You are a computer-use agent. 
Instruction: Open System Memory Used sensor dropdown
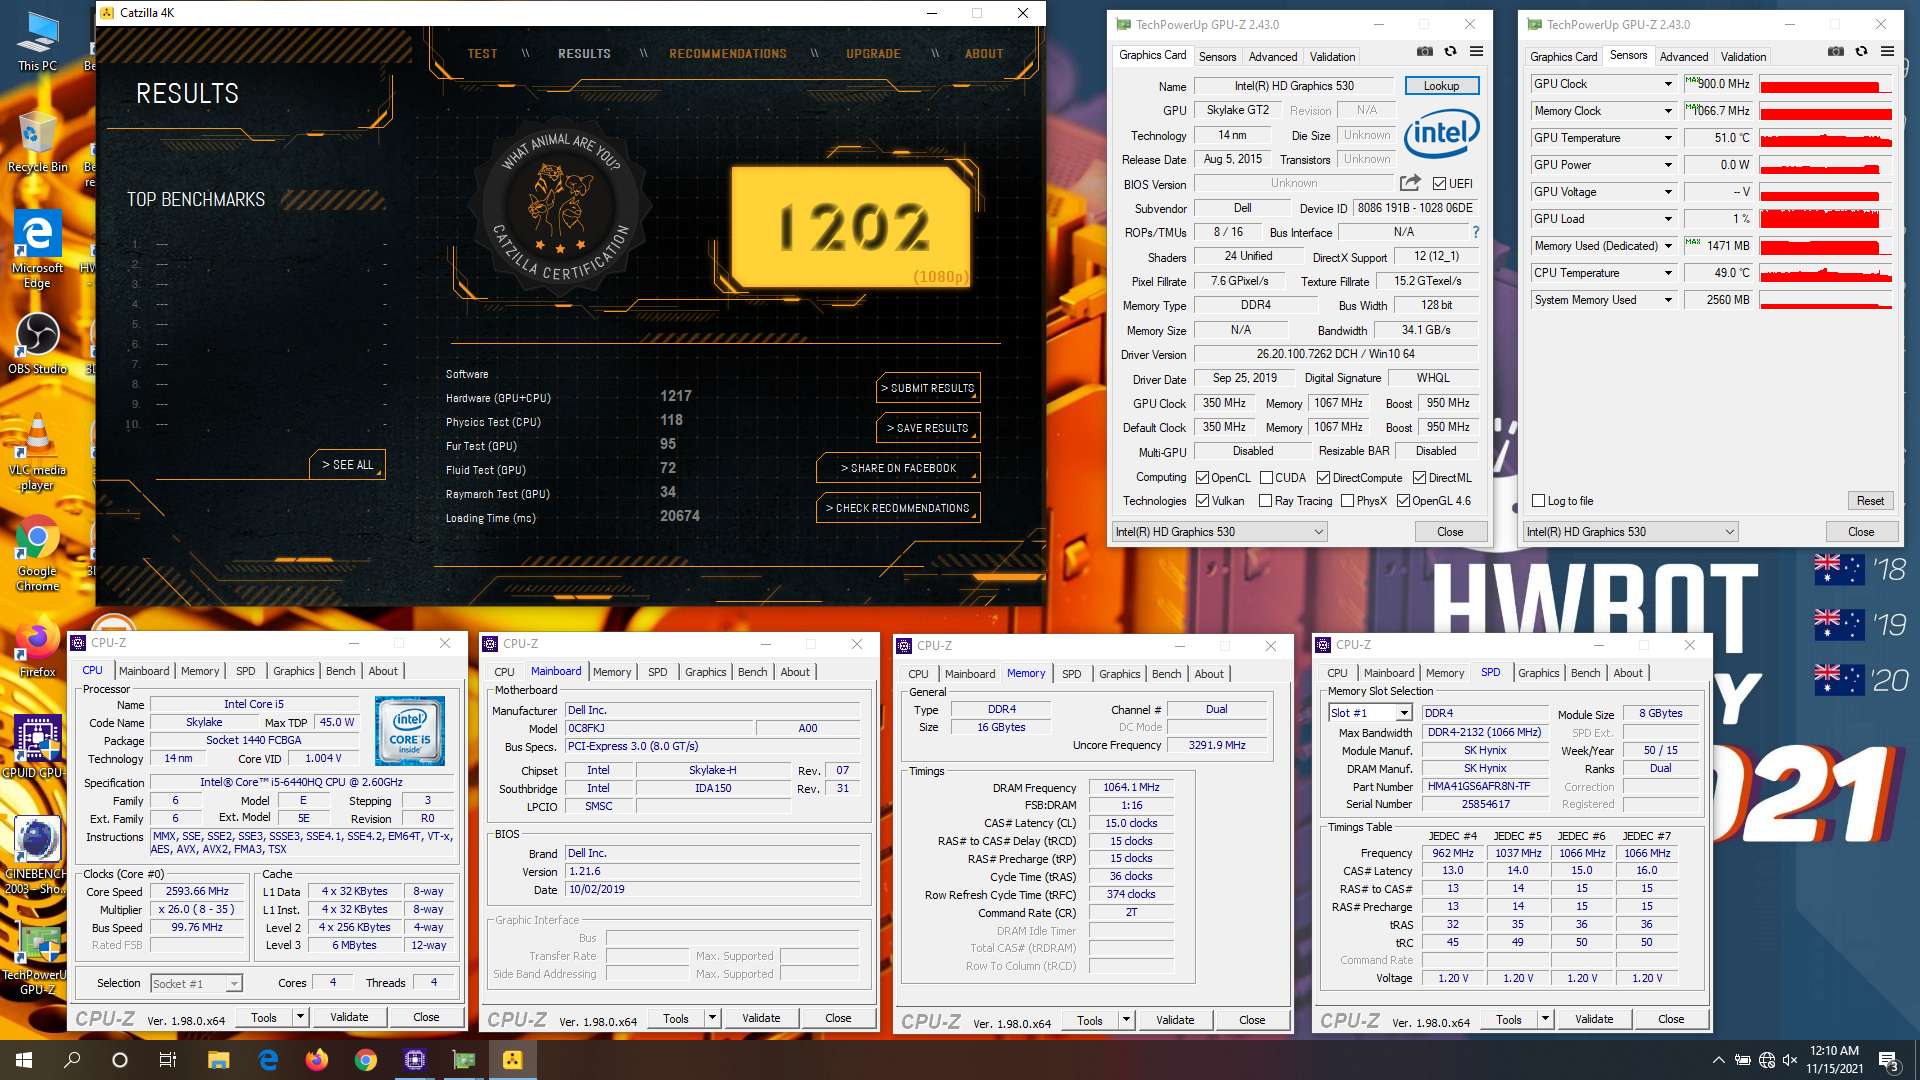pos(1668,300)
